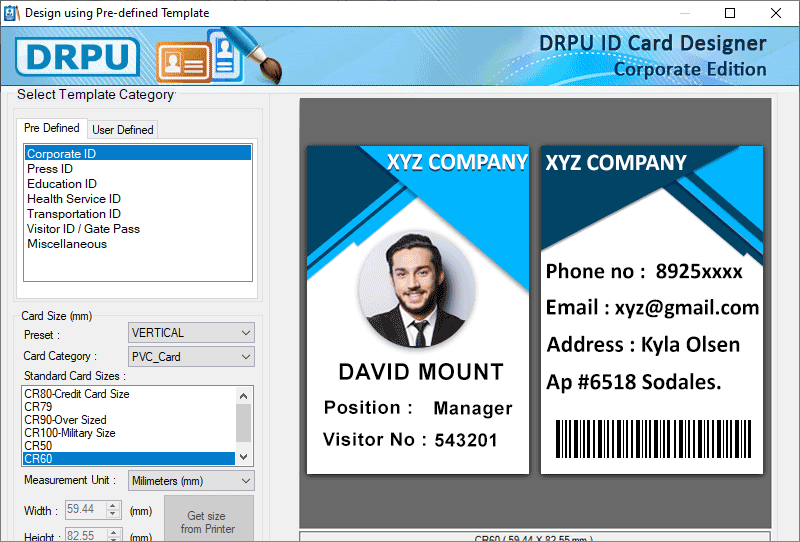Click DAVID MOUNT name on front card

421,372
